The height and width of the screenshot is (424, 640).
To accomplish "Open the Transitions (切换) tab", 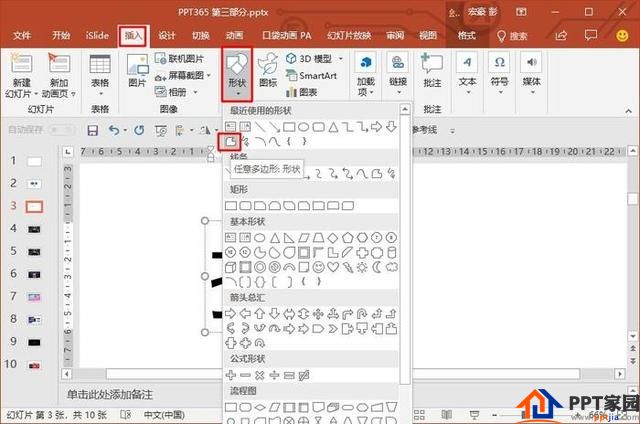I will pyautogui.click(x=200, y=36).
